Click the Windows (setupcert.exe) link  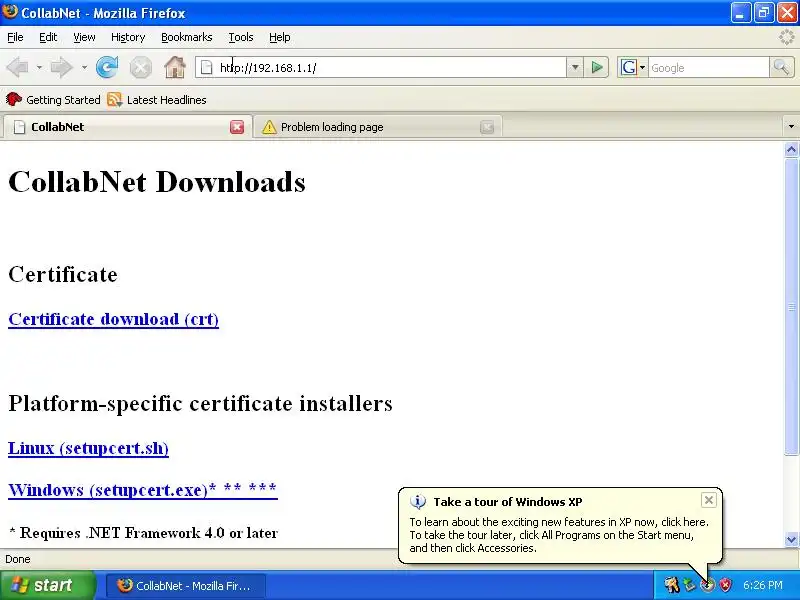pos(143,490)
